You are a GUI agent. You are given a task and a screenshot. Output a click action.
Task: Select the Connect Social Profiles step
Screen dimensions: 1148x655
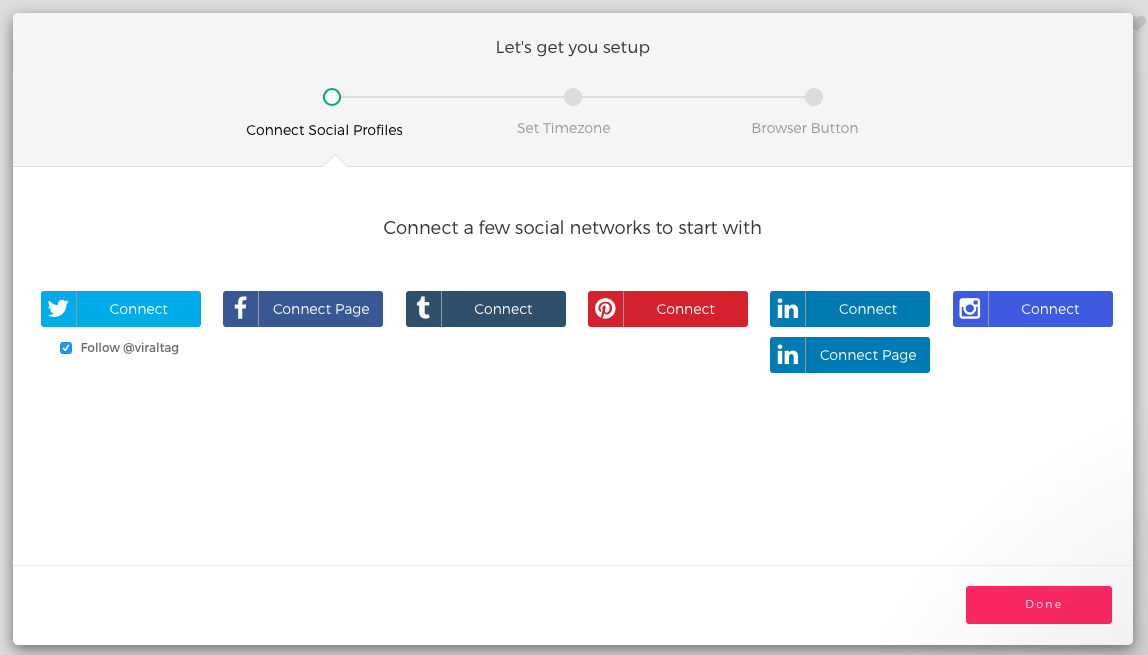tap(324, 130)
